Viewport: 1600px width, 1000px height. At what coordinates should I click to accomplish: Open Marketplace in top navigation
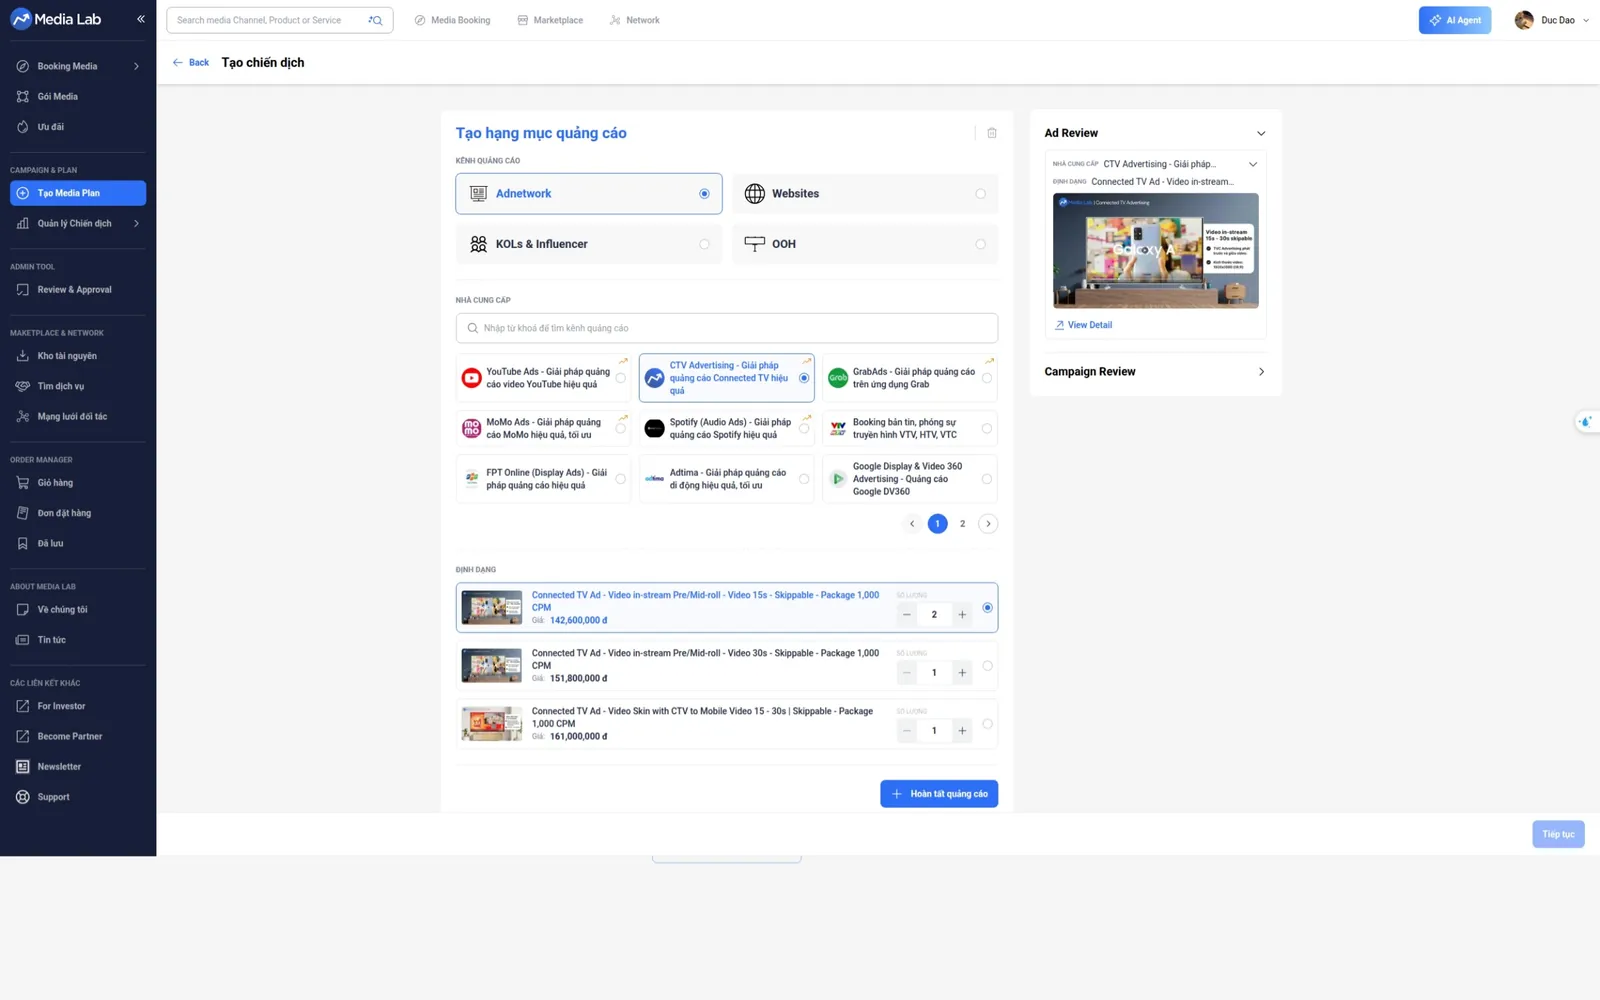(550, 20)
